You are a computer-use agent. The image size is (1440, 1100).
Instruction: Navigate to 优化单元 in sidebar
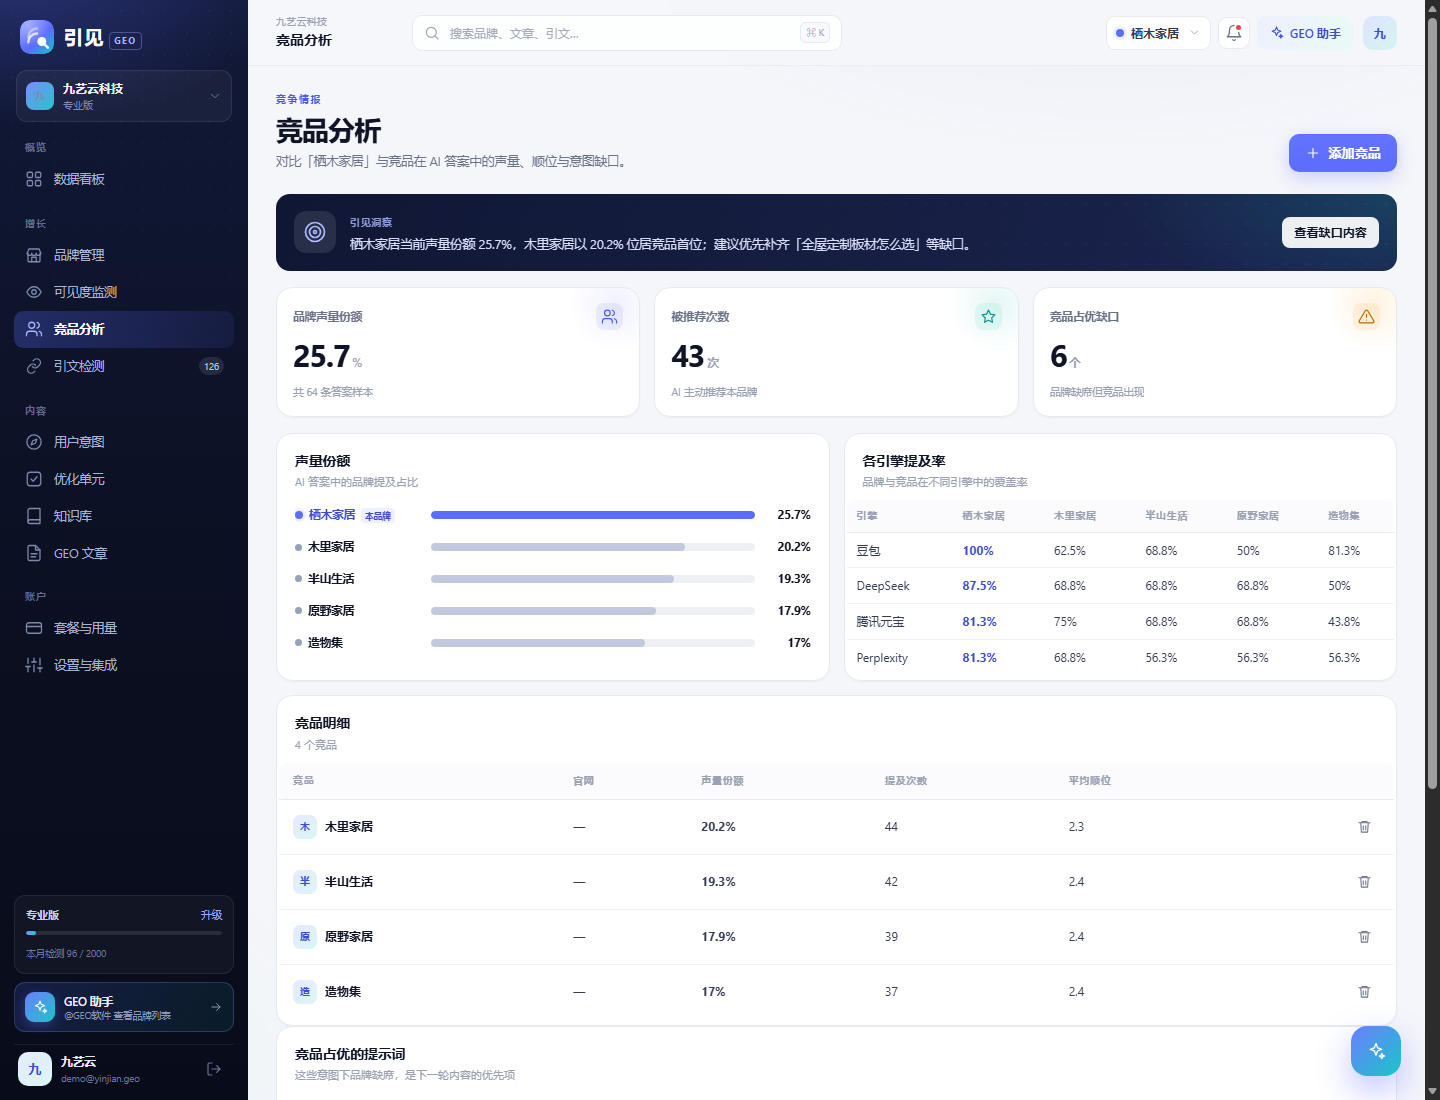(x=124, y=479)
